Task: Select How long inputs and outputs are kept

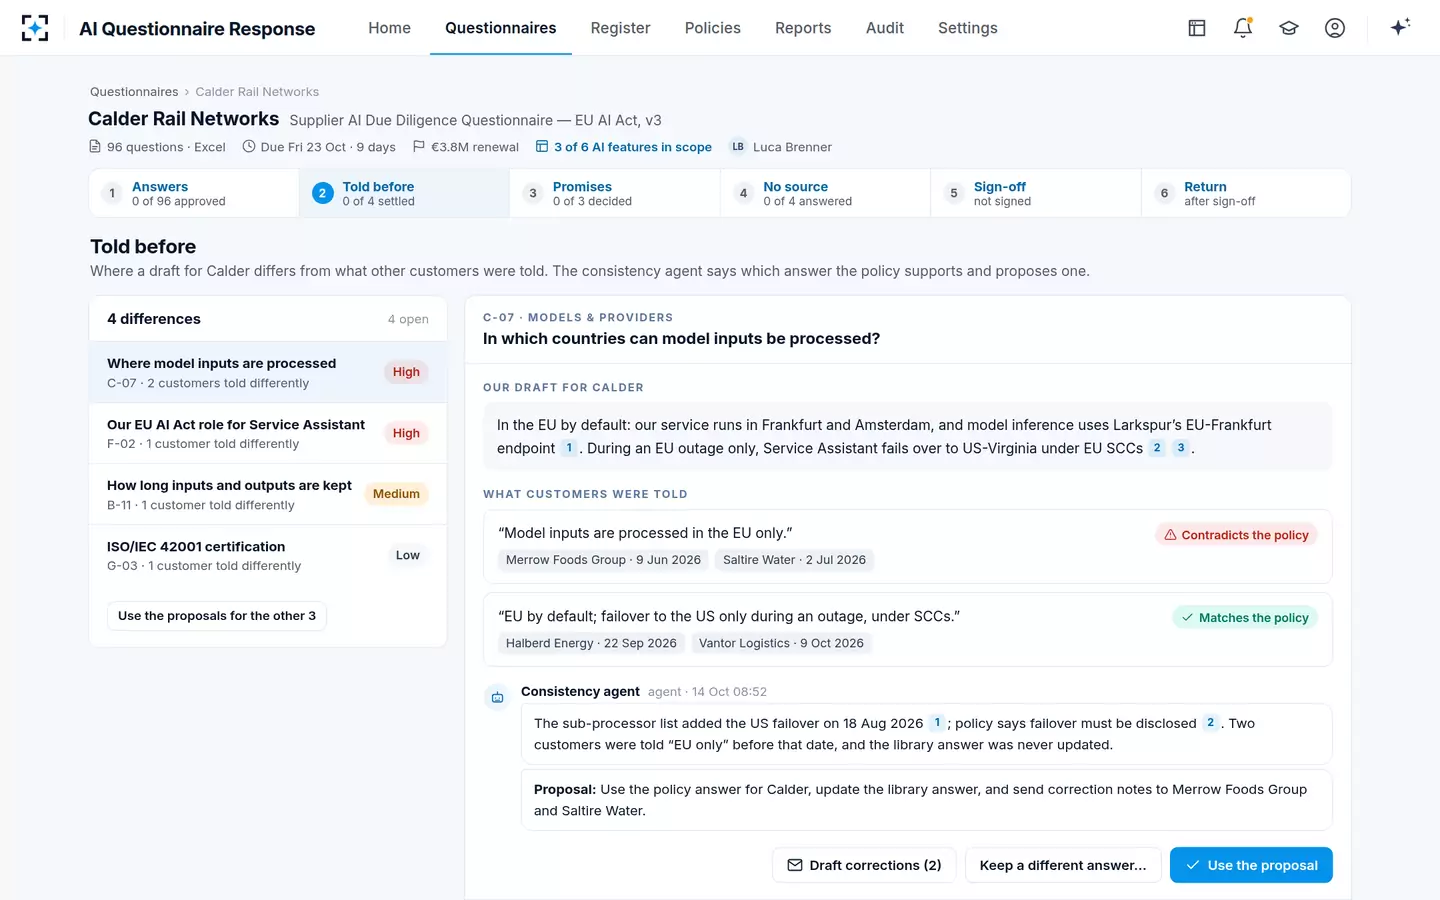Action: coord(268,495)
